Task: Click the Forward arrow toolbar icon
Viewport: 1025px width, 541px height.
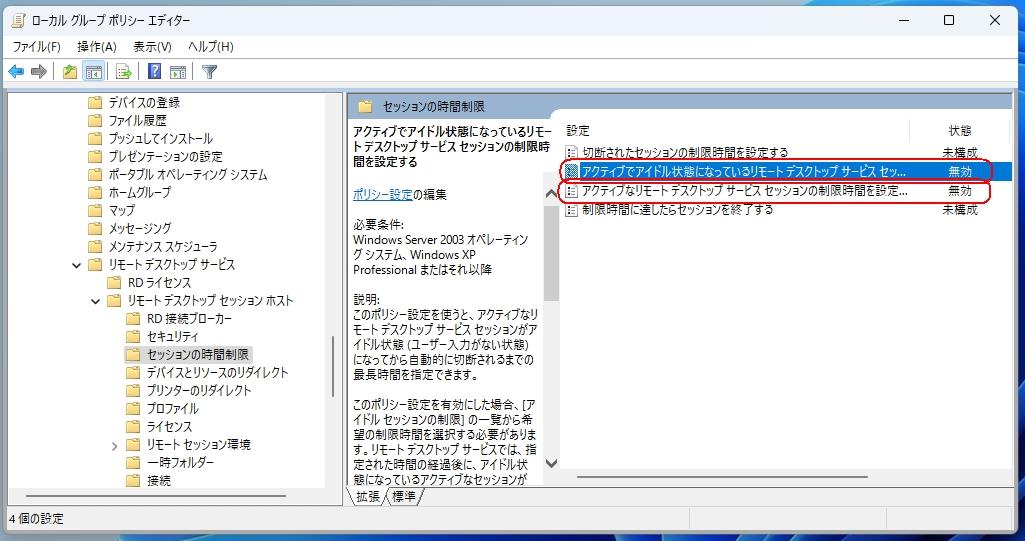Action: coord(39,72)
